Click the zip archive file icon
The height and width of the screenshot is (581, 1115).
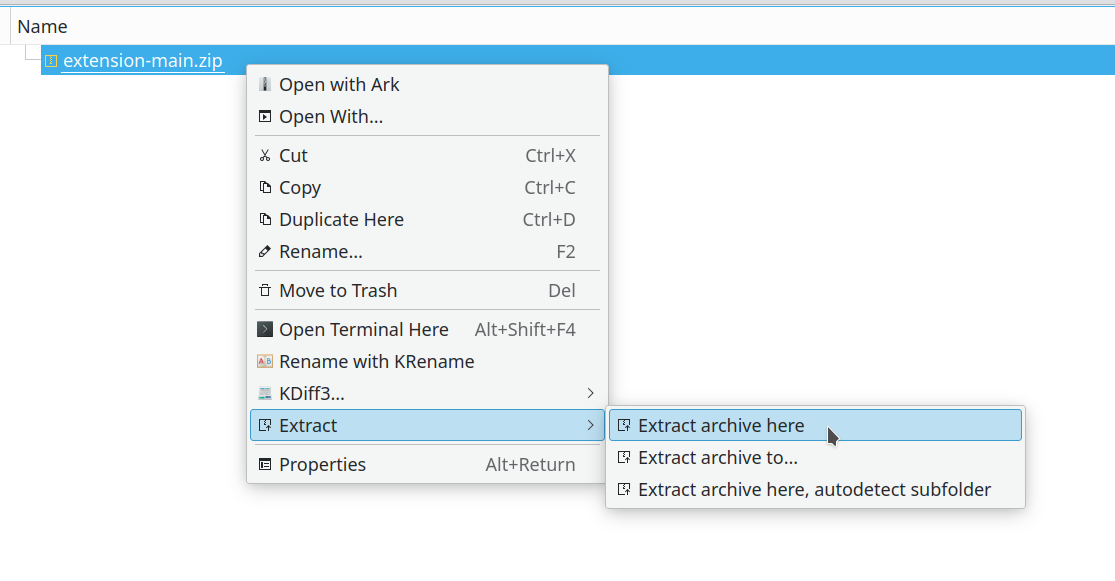[51, 61]
